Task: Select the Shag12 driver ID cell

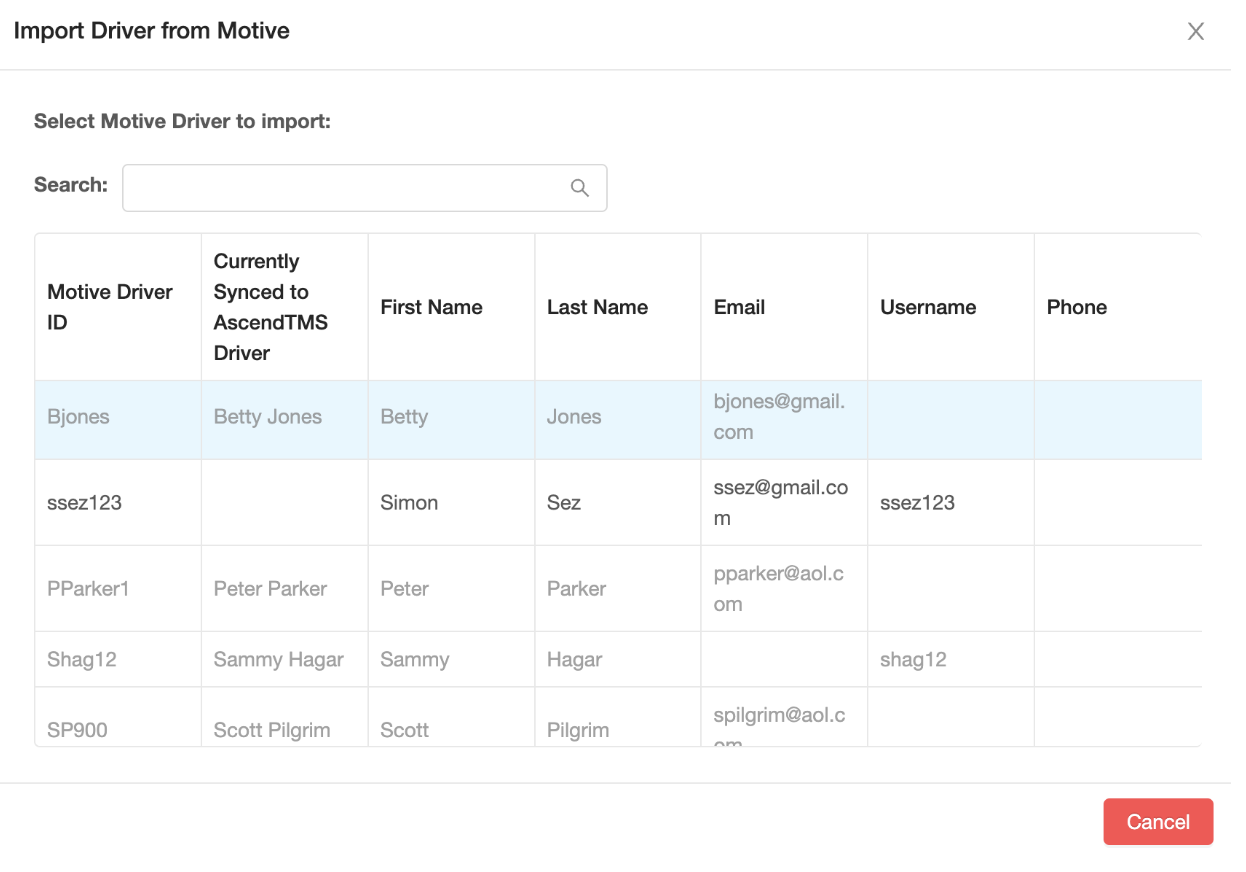Action: coord(118,660)
